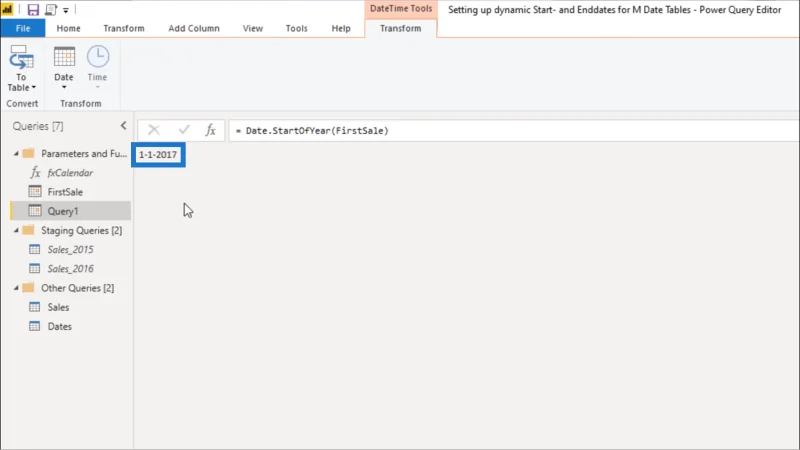Click the second title bar toolbar icon

tap(51, 9)
